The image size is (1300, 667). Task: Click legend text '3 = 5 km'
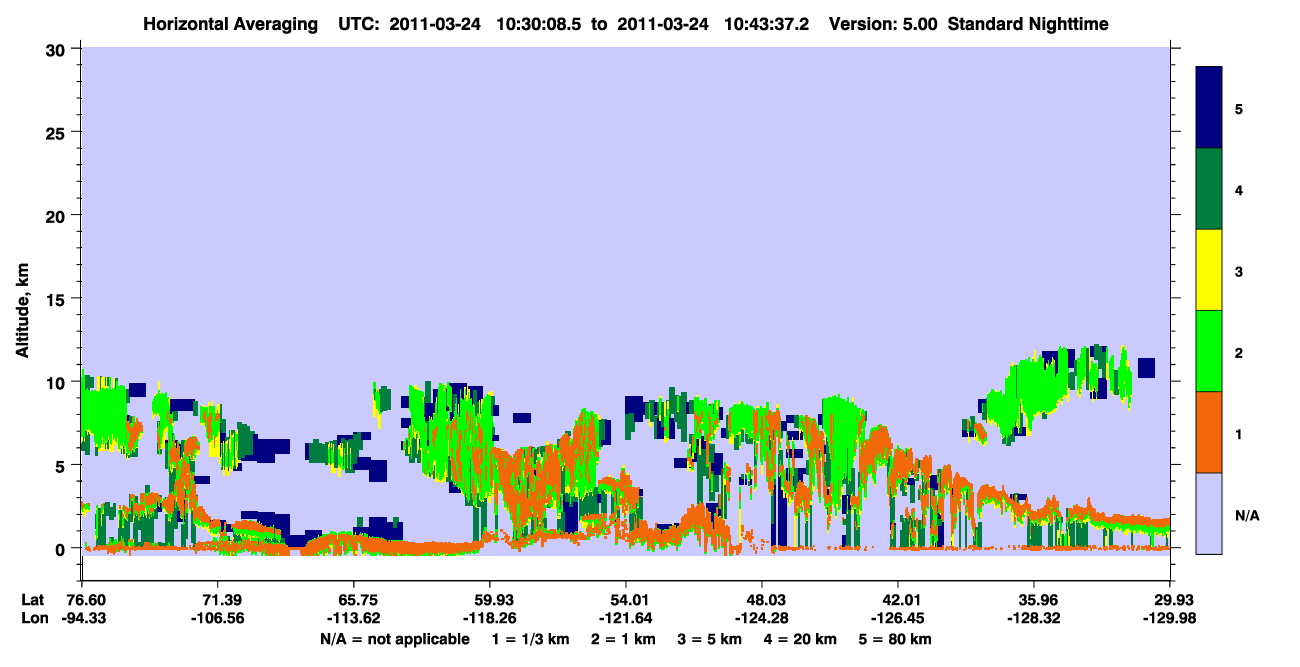(711, 639)
